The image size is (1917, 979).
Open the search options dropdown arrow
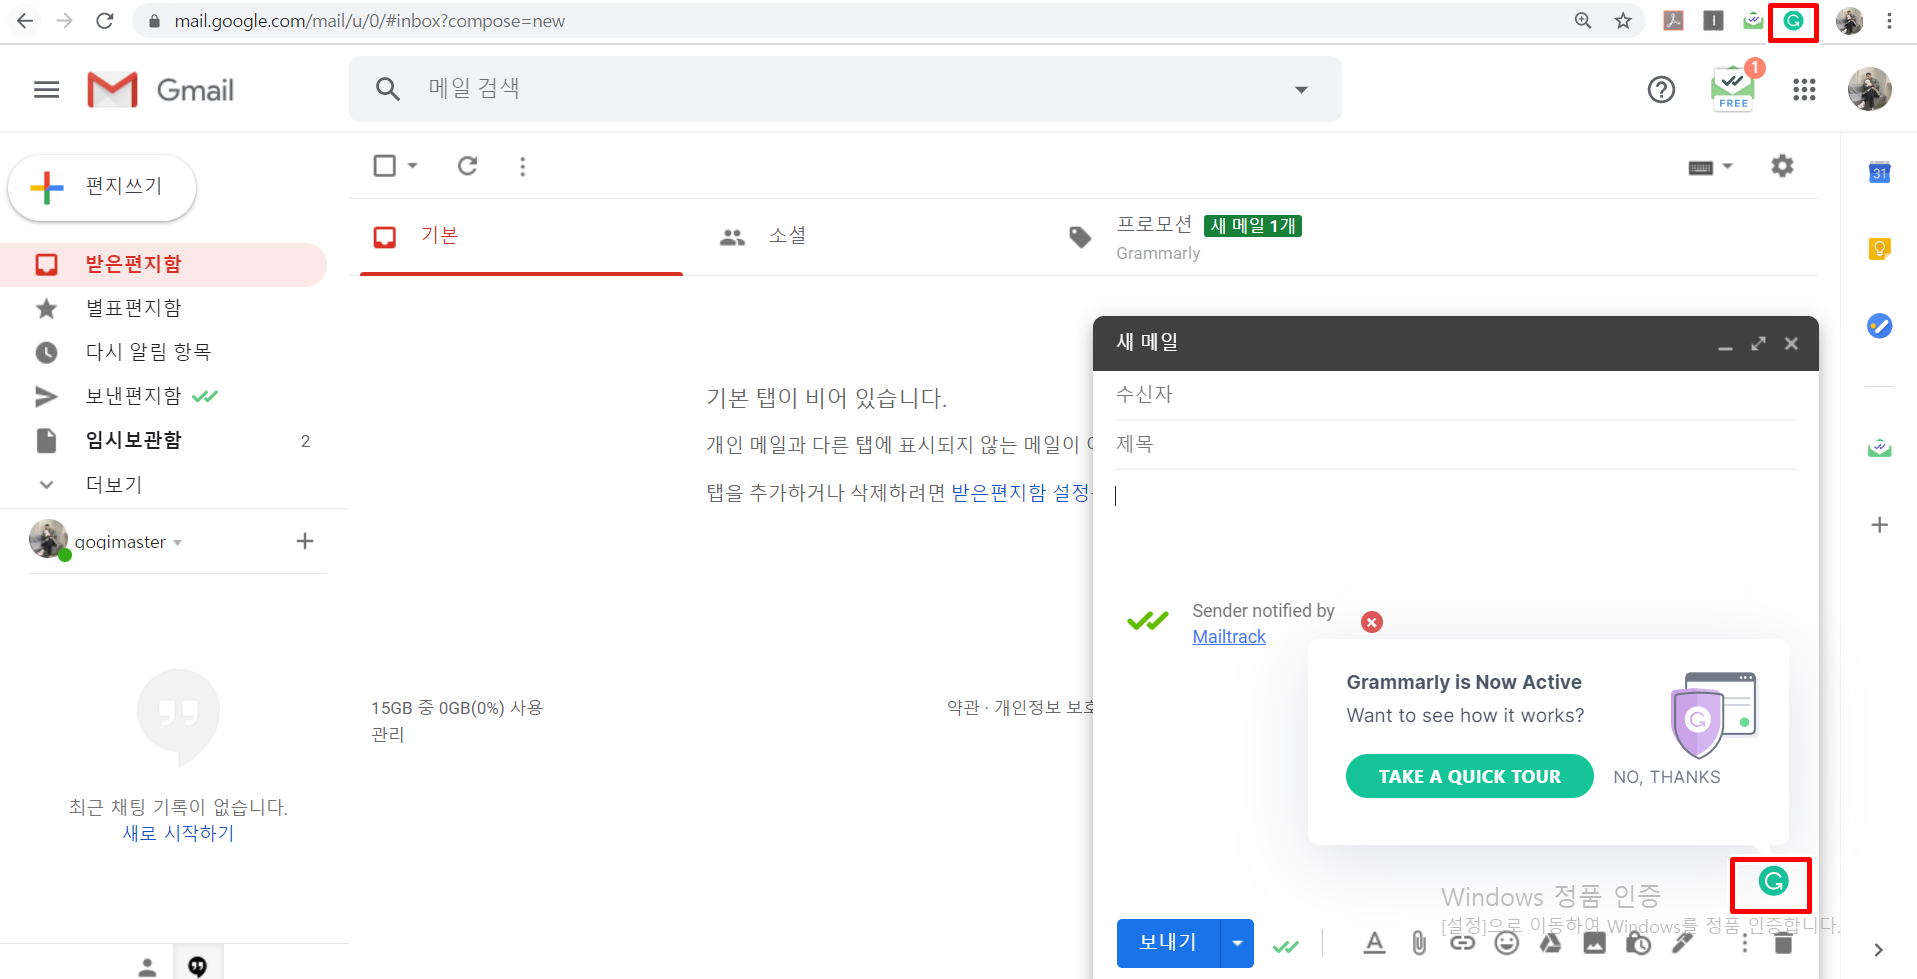1301,89
